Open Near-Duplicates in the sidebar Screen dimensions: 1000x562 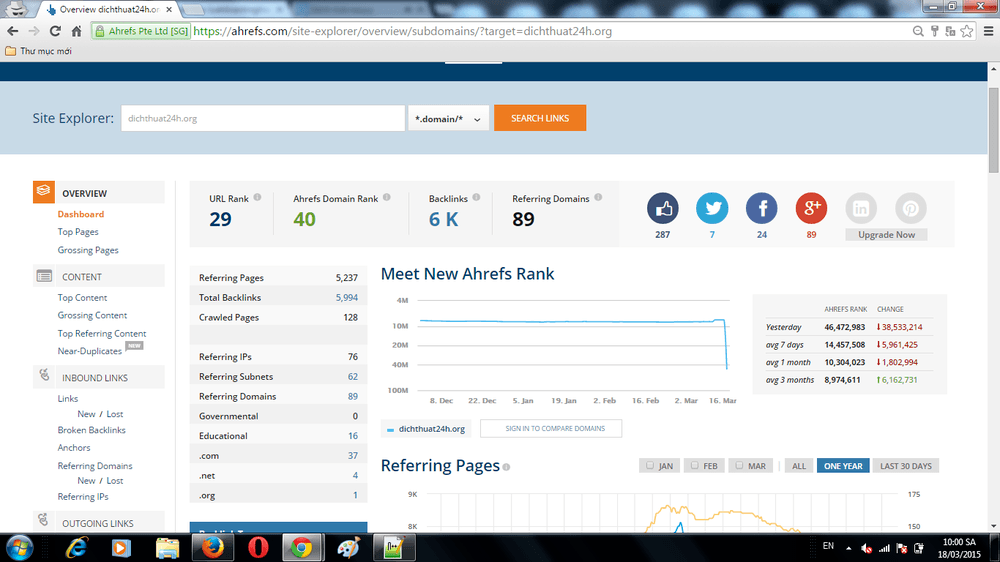pos(89,351)
